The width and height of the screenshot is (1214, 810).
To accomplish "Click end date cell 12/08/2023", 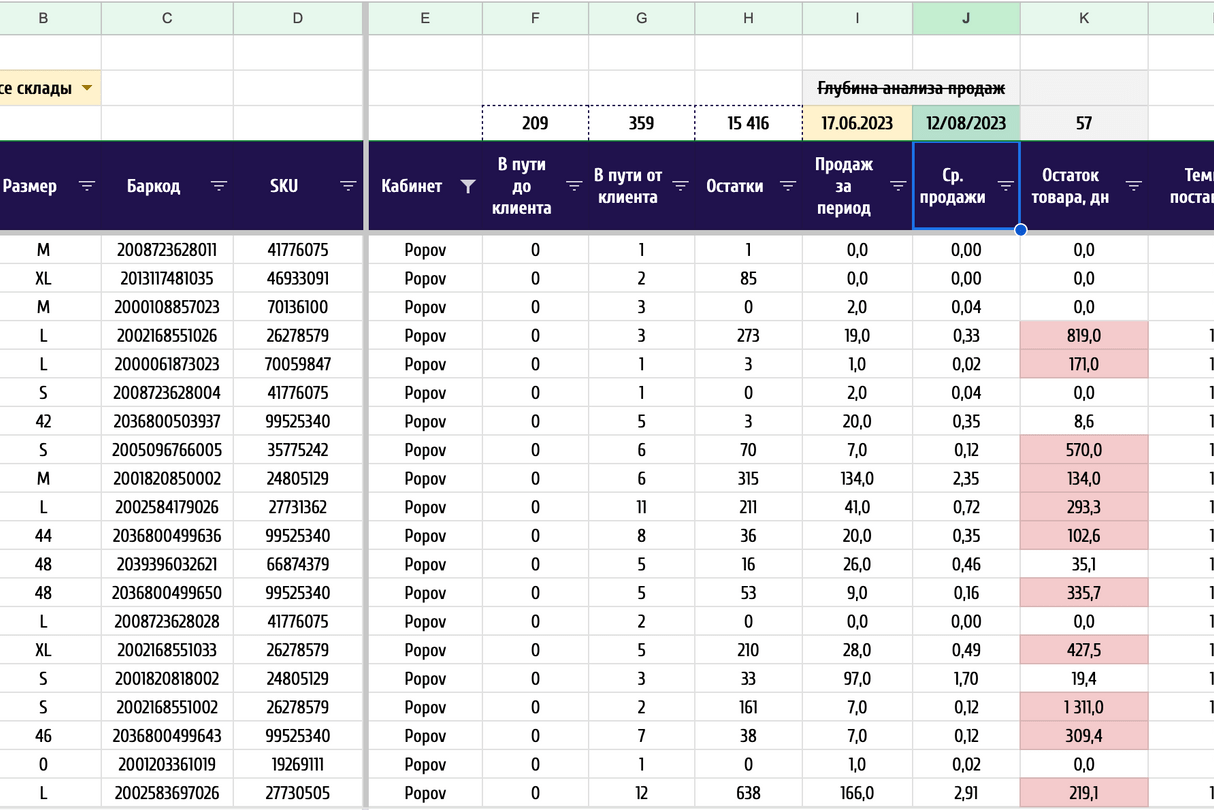I will coord(966,123).
